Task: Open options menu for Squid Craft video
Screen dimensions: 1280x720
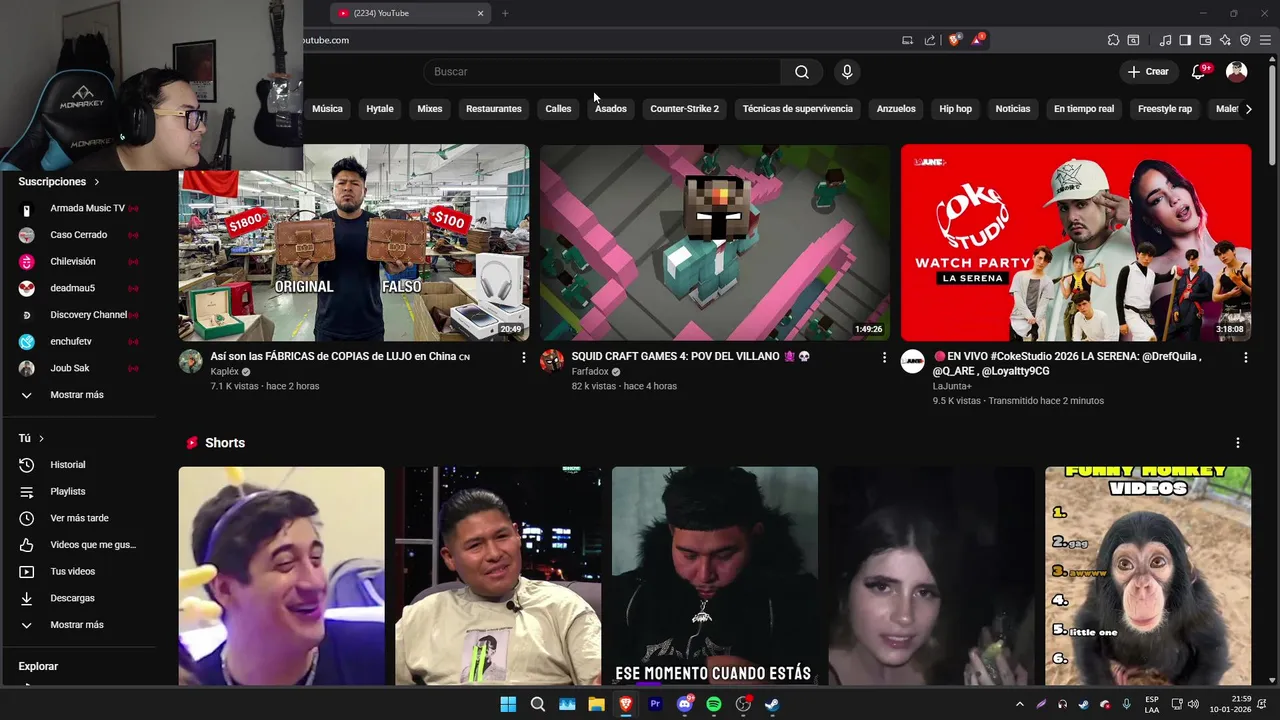Action: (x=884, y=357)
